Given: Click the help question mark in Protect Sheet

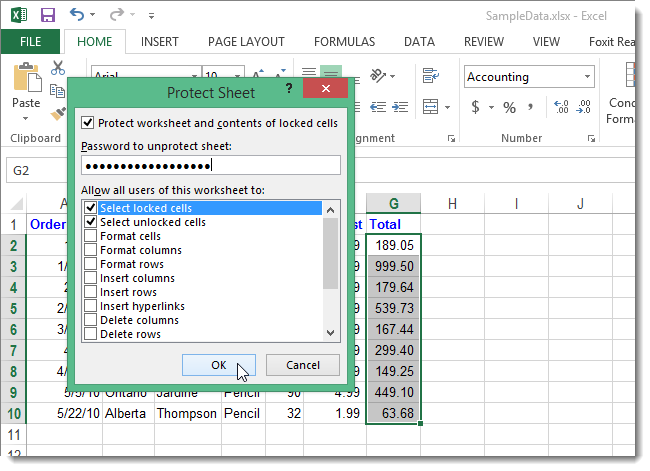Looking at the screenshot, I should click(289, 88).
